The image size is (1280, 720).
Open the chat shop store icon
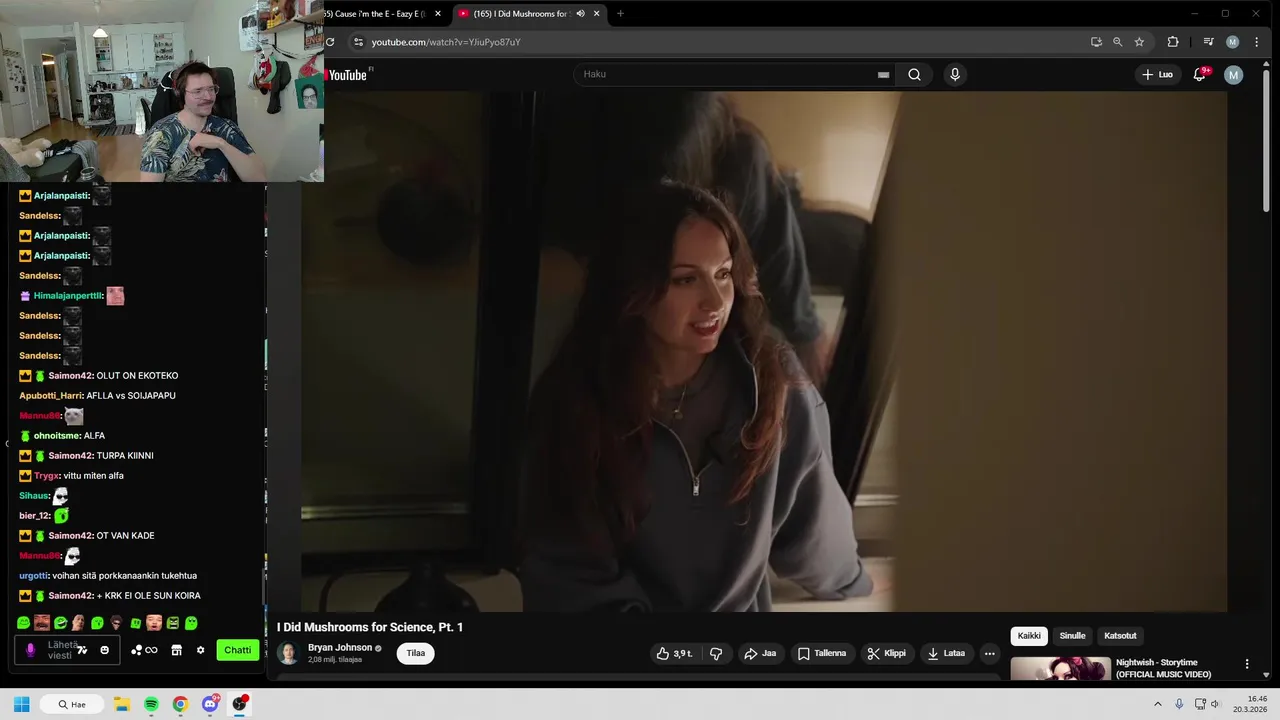(x=176, y=650)
